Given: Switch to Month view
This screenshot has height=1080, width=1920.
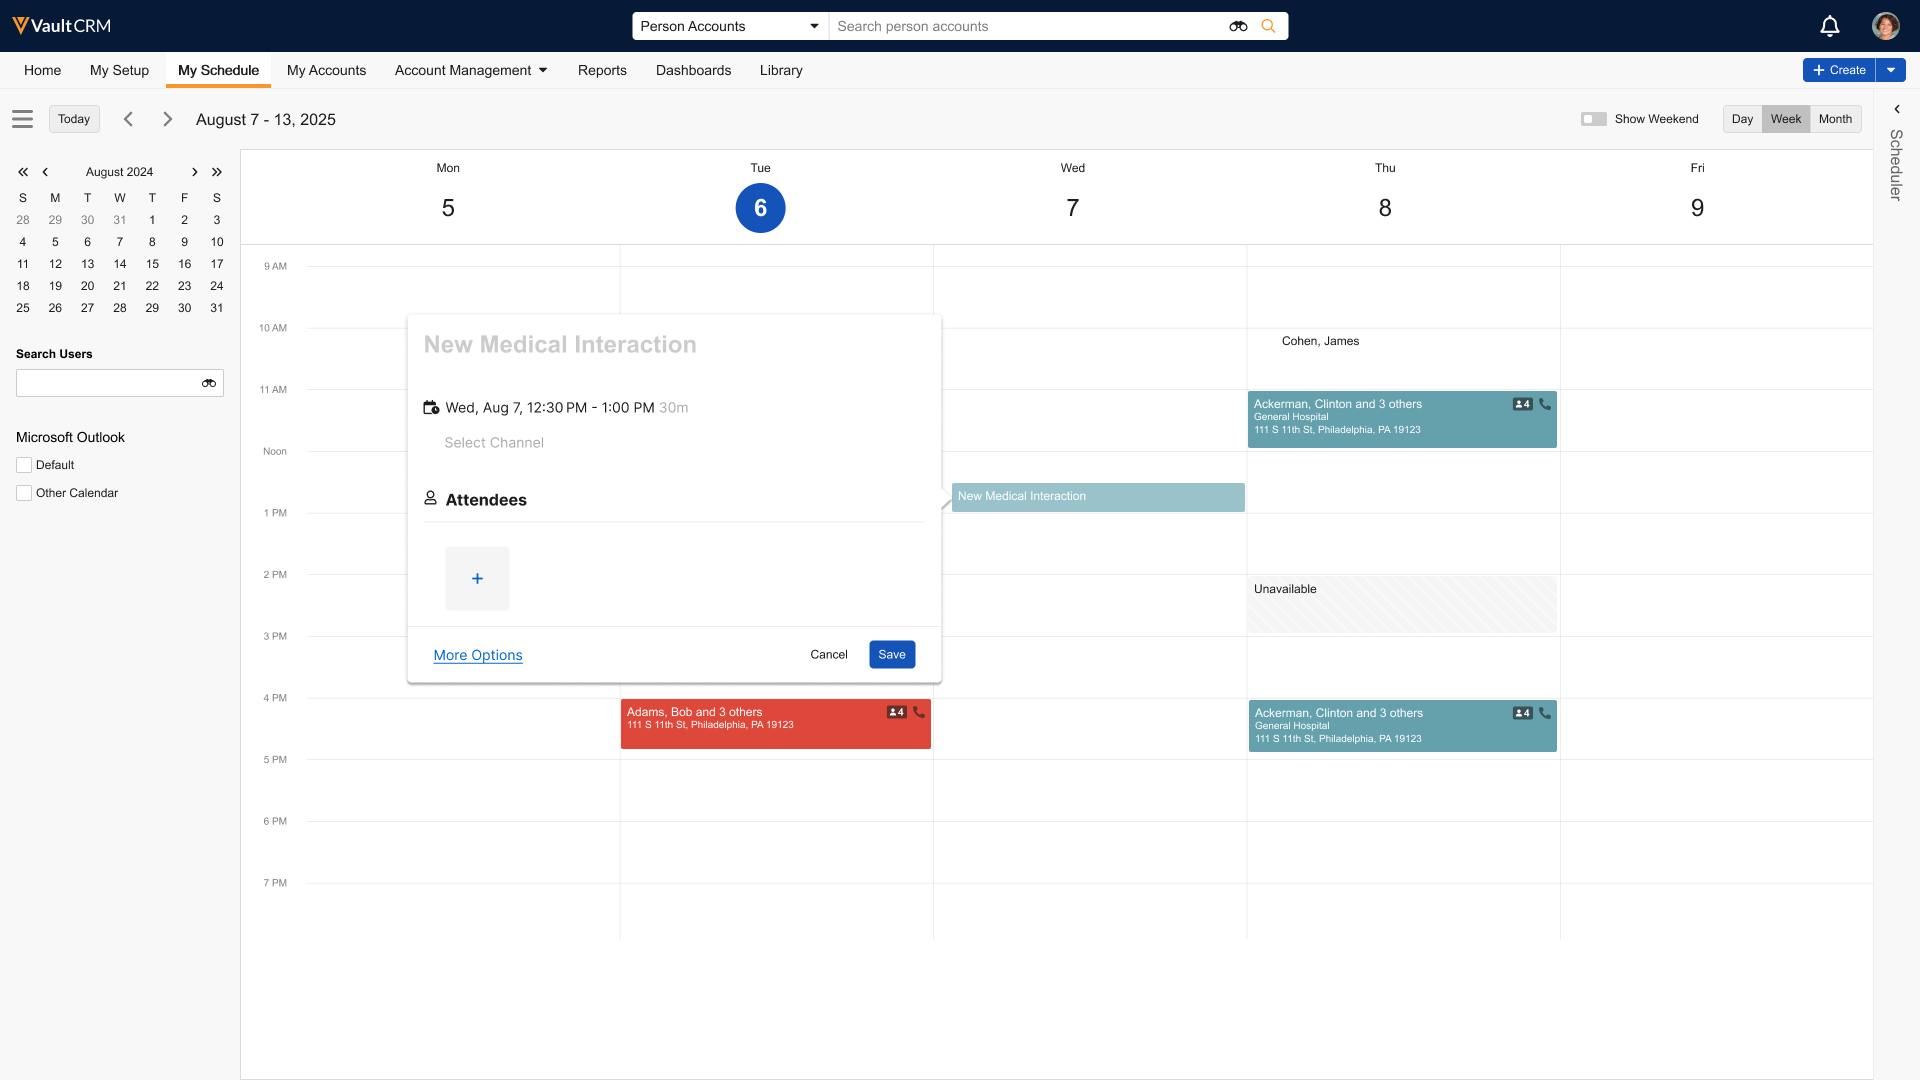Looking at the screenshot, I should coord(1835,119).
